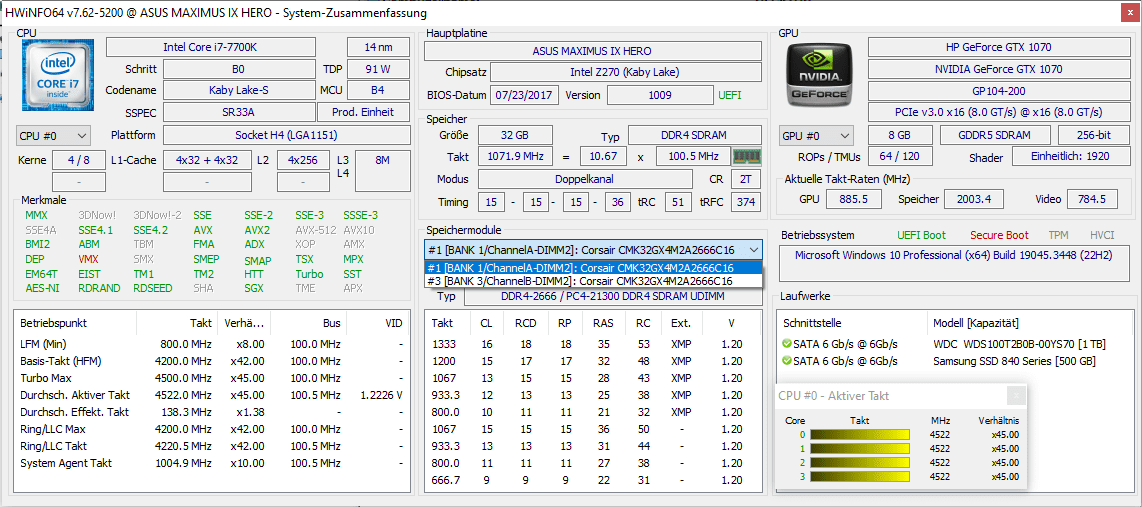Open the CPU #0 selector dropdown
The height and width of the screenshot is (507, 1142).
(x=53, y=135)
